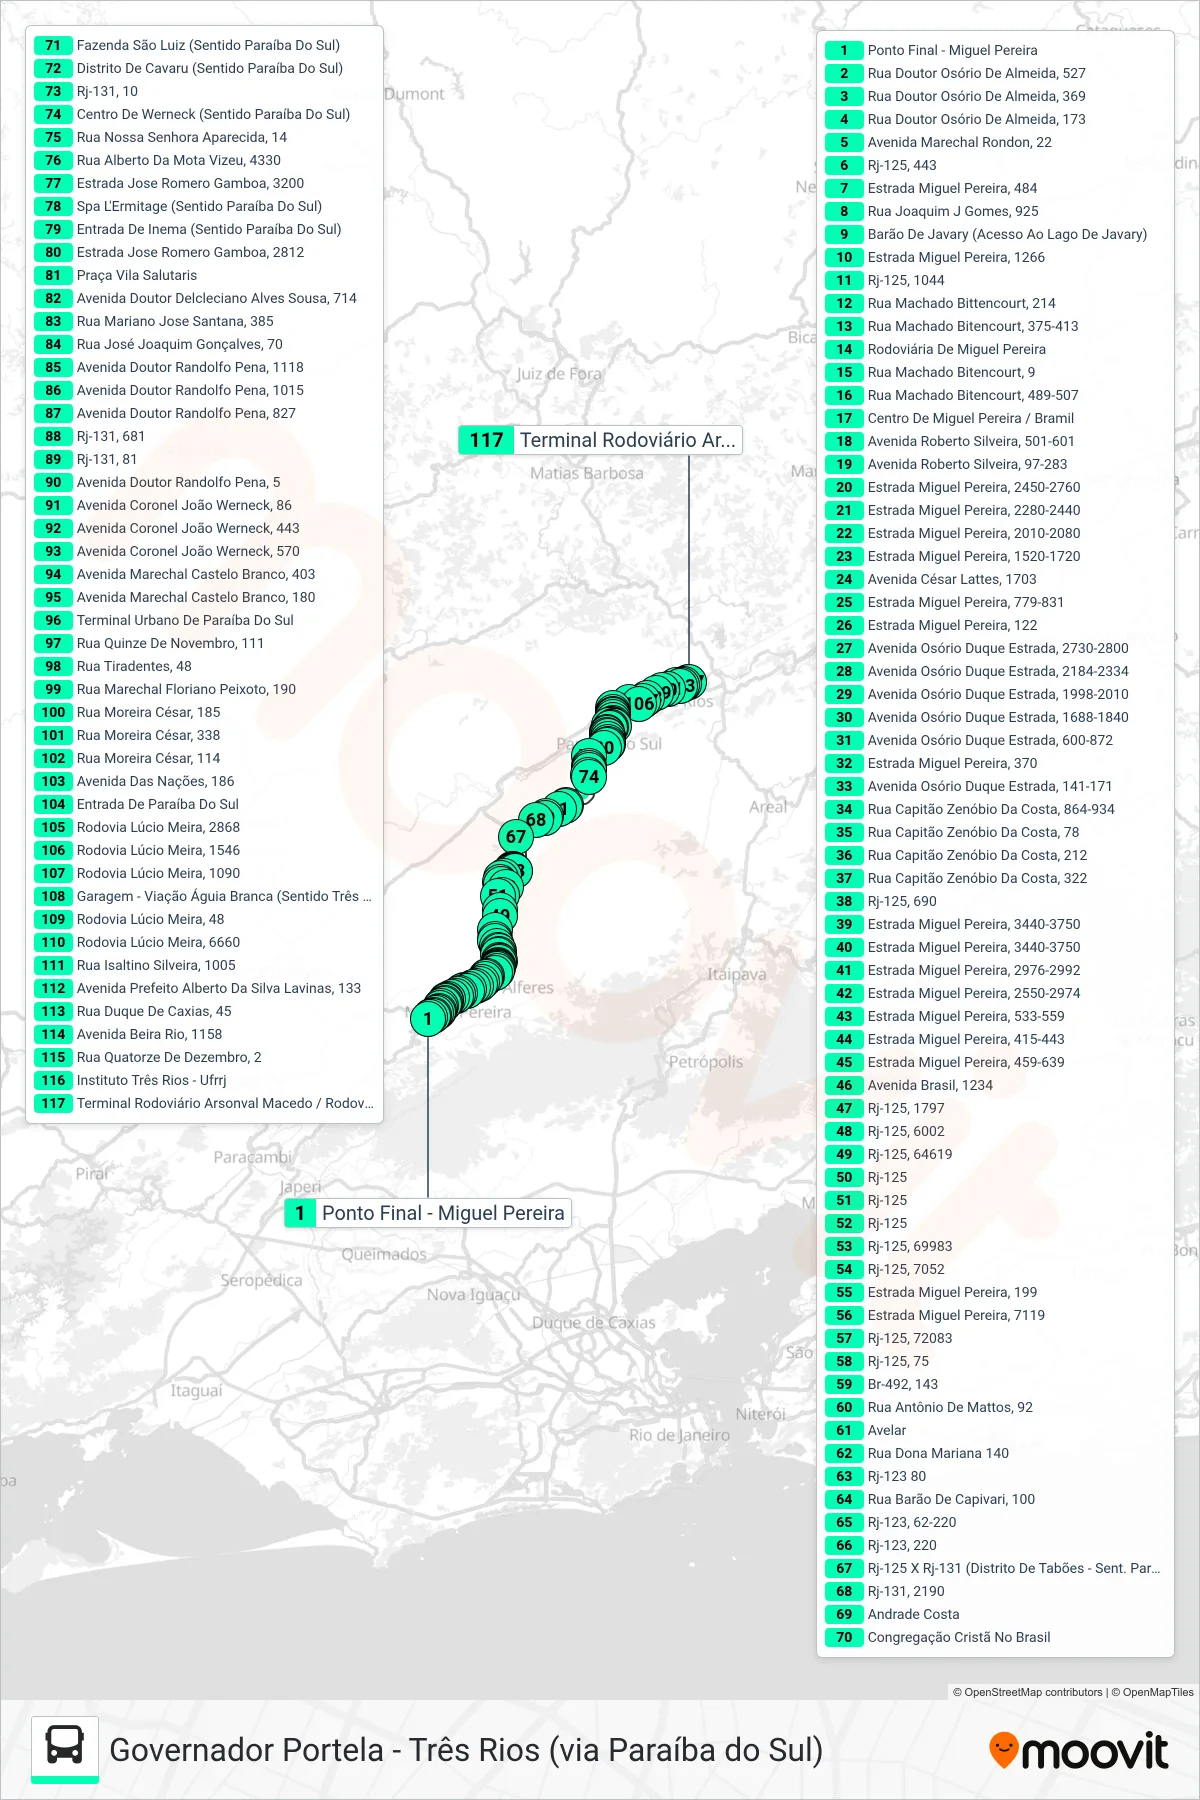
Task: Select stop 5 Avenida Marechal Rondon, 22
Action: 995,142
